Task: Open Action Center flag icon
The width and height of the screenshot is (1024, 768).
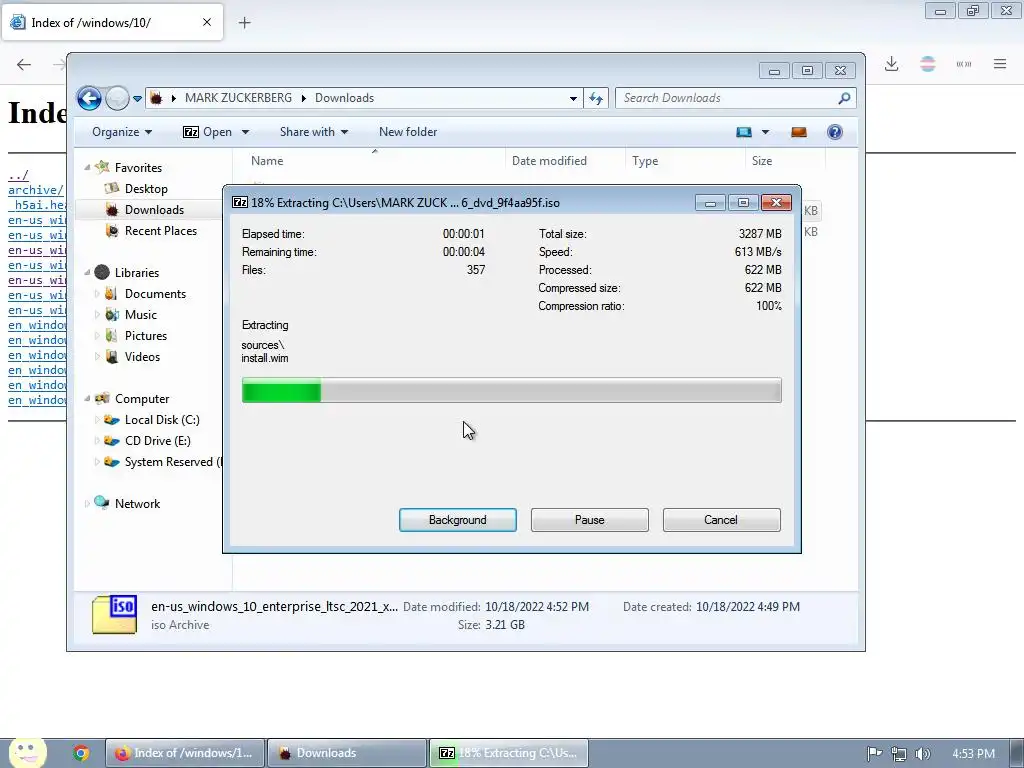Action: point(874,754)
